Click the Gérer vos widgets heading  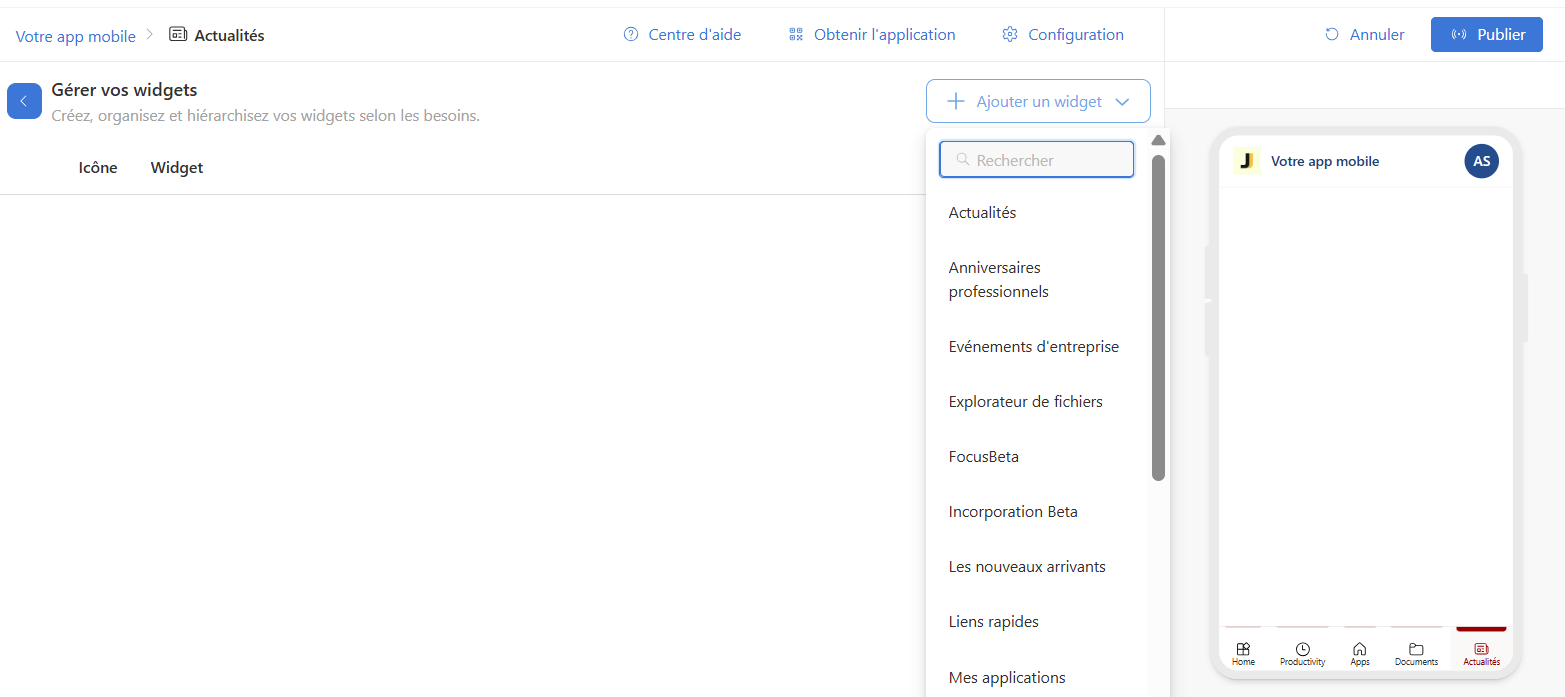click(x=125, y=90)
